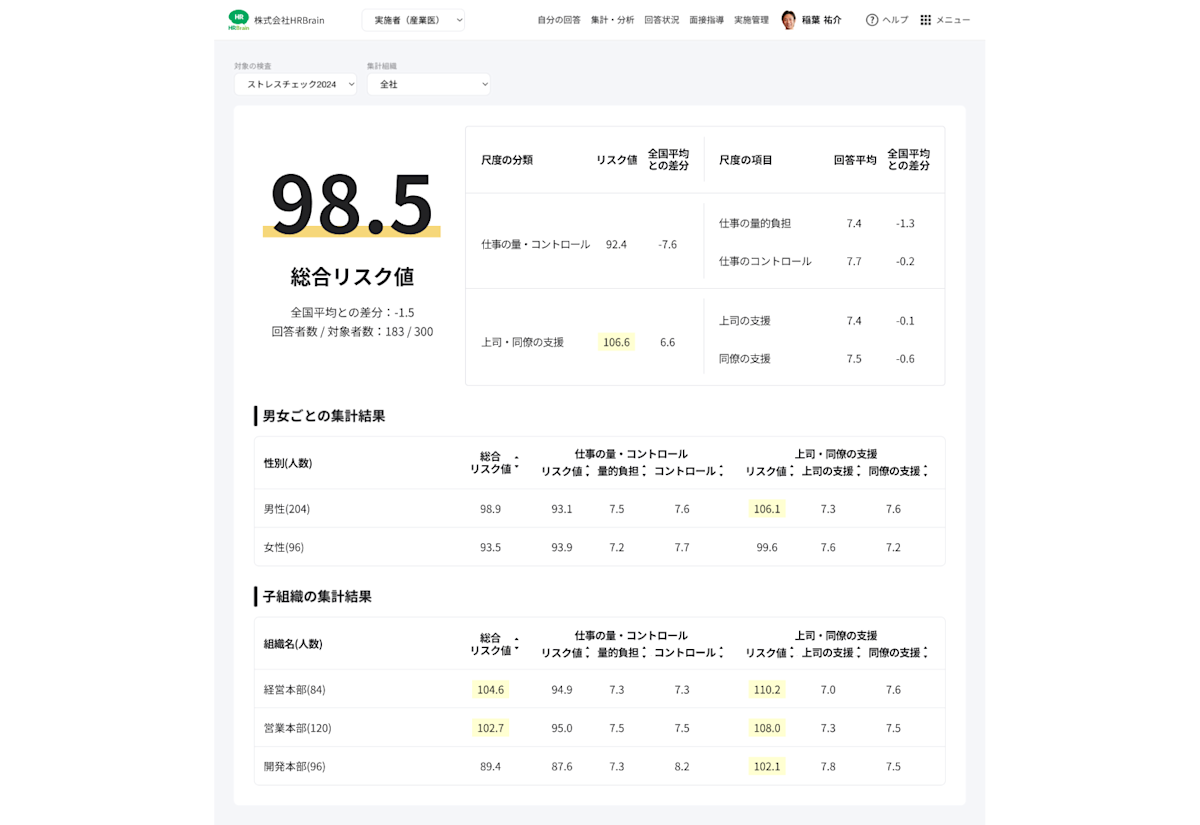The image size is (1200, 825).
Task: Click 92.4 risk value
Action: tap(616, 244)
